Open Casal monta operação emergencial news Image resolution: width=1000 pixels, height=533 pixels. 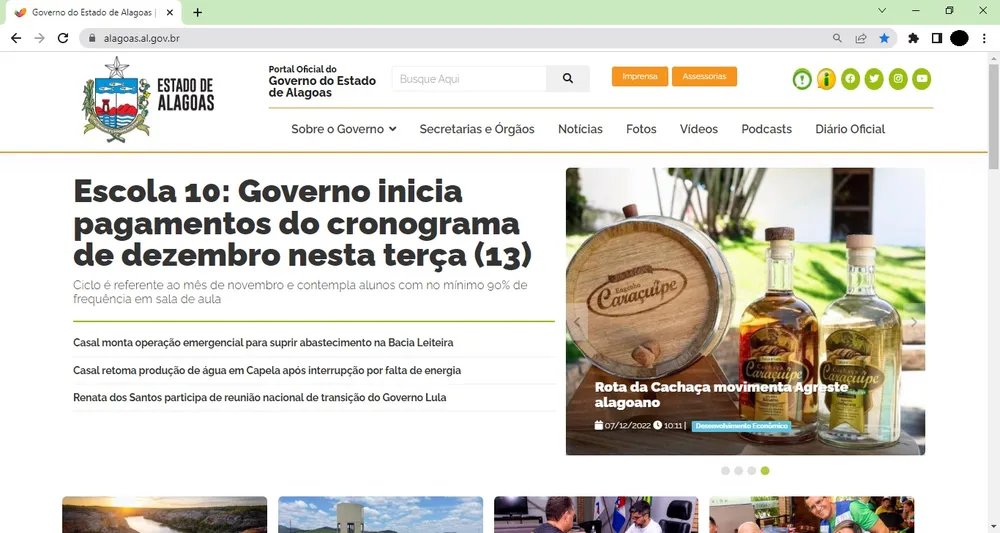tap(263, 342)
